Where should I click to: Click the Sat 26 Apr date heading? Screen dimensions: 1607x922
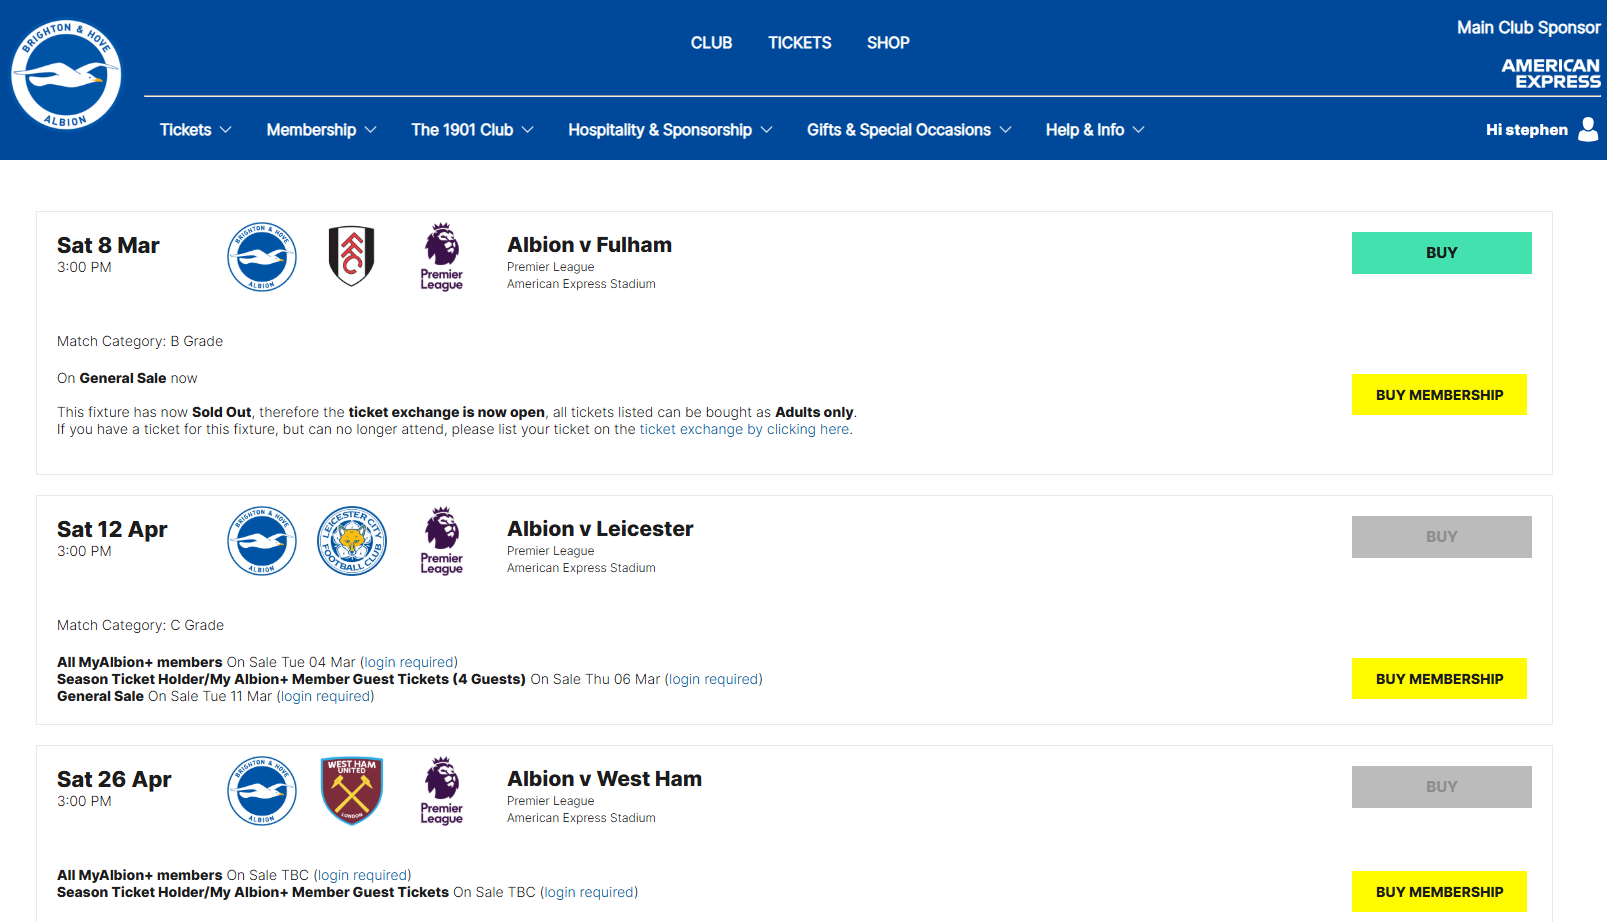(114, 780)
